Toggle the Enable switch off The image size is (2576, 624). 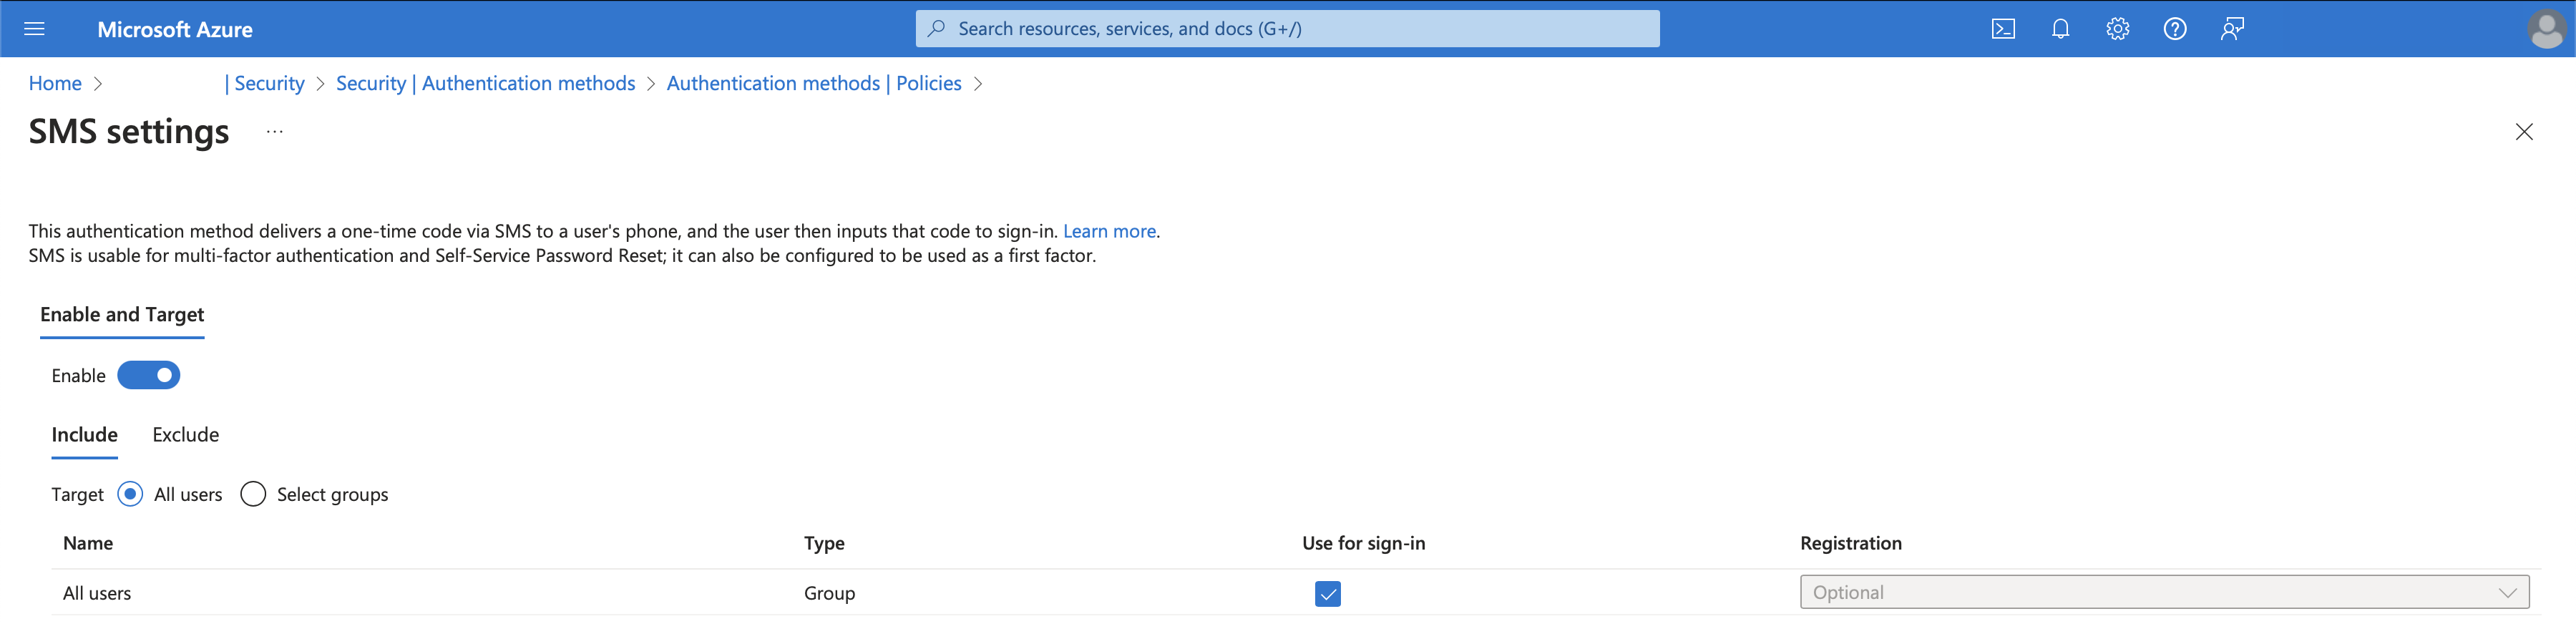click(148, 375)
